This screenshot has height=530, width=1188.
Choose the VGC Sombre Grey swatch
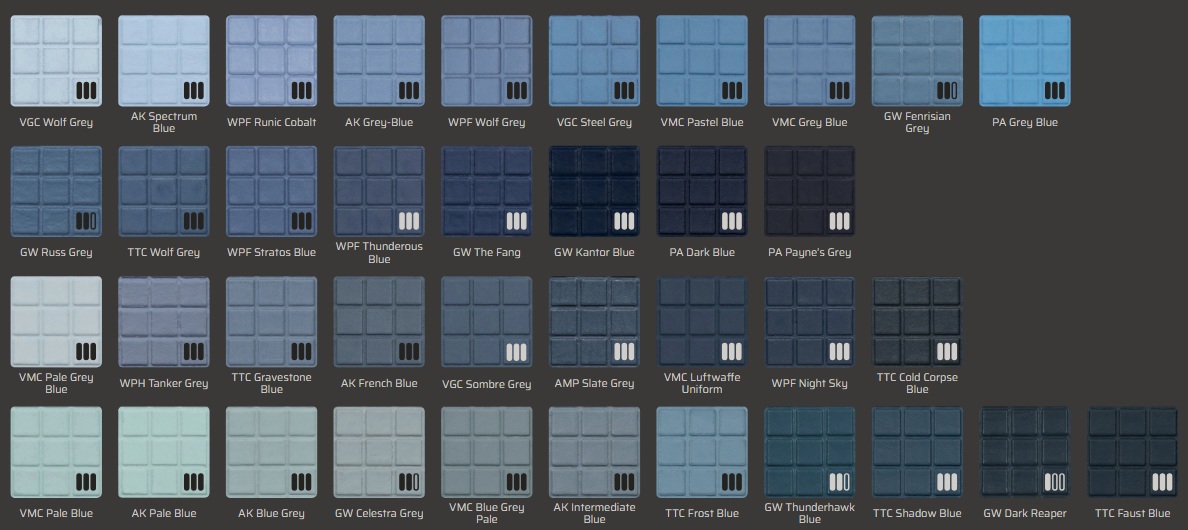click(486, 322)
